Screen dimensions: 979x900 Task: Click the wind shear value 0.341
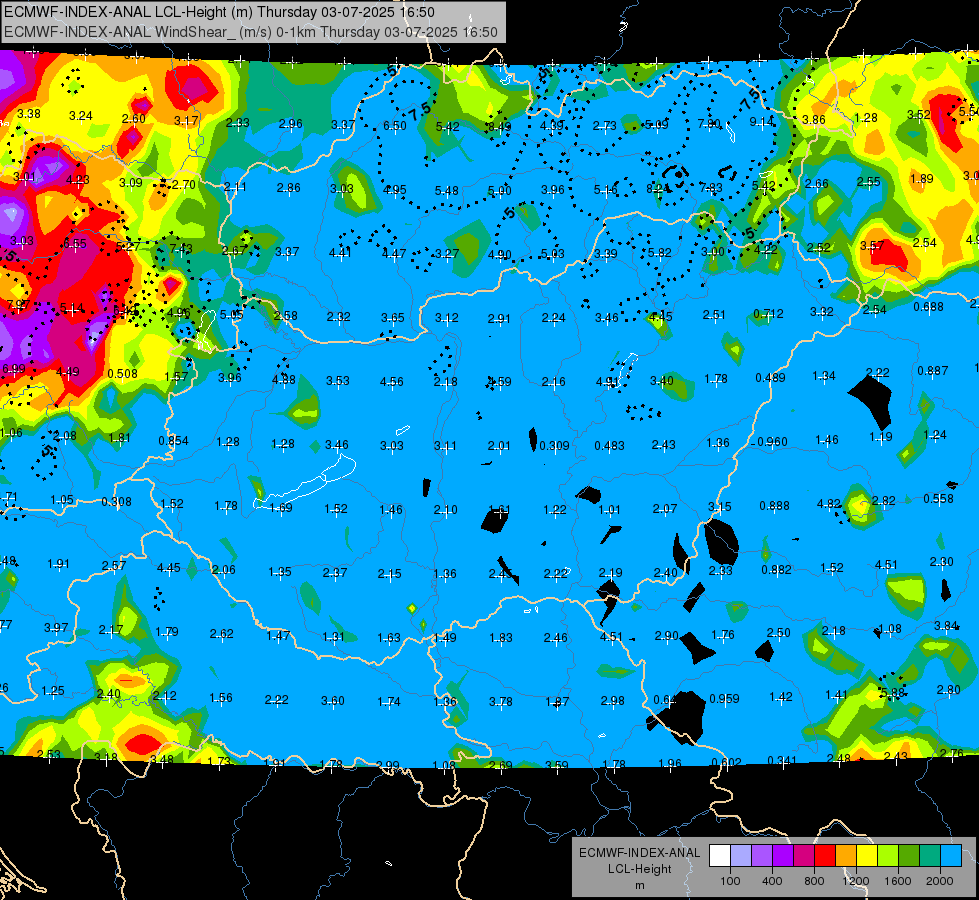click(783, 760)
